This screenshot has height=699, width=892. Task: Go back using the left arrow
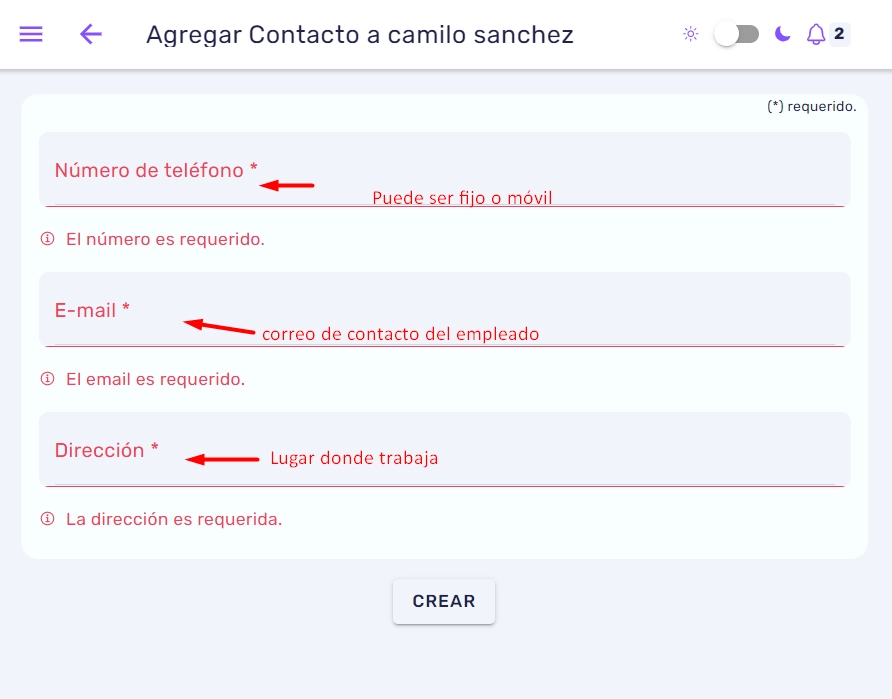[x=90, y=34]
